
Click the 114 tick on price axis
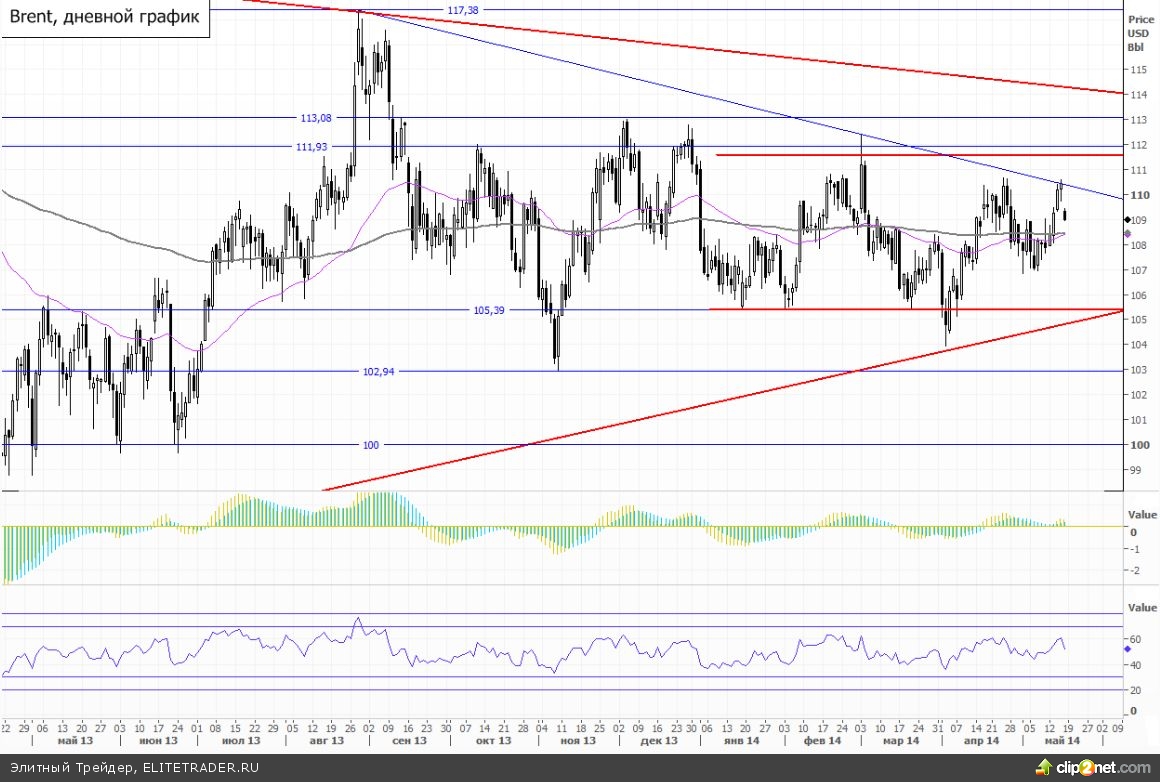[1137, 95]
